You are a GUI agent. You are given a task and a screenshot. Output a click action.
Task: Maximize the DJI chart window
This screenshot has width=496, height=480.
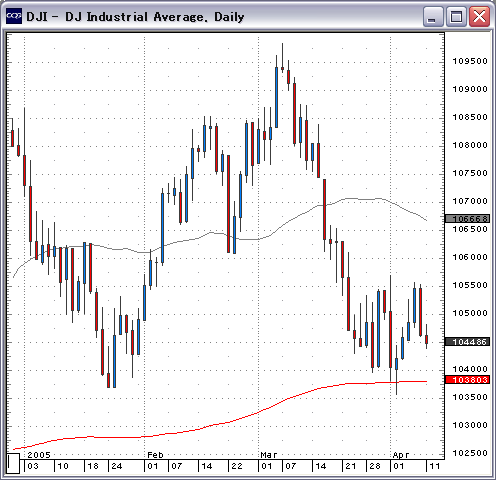455,16
